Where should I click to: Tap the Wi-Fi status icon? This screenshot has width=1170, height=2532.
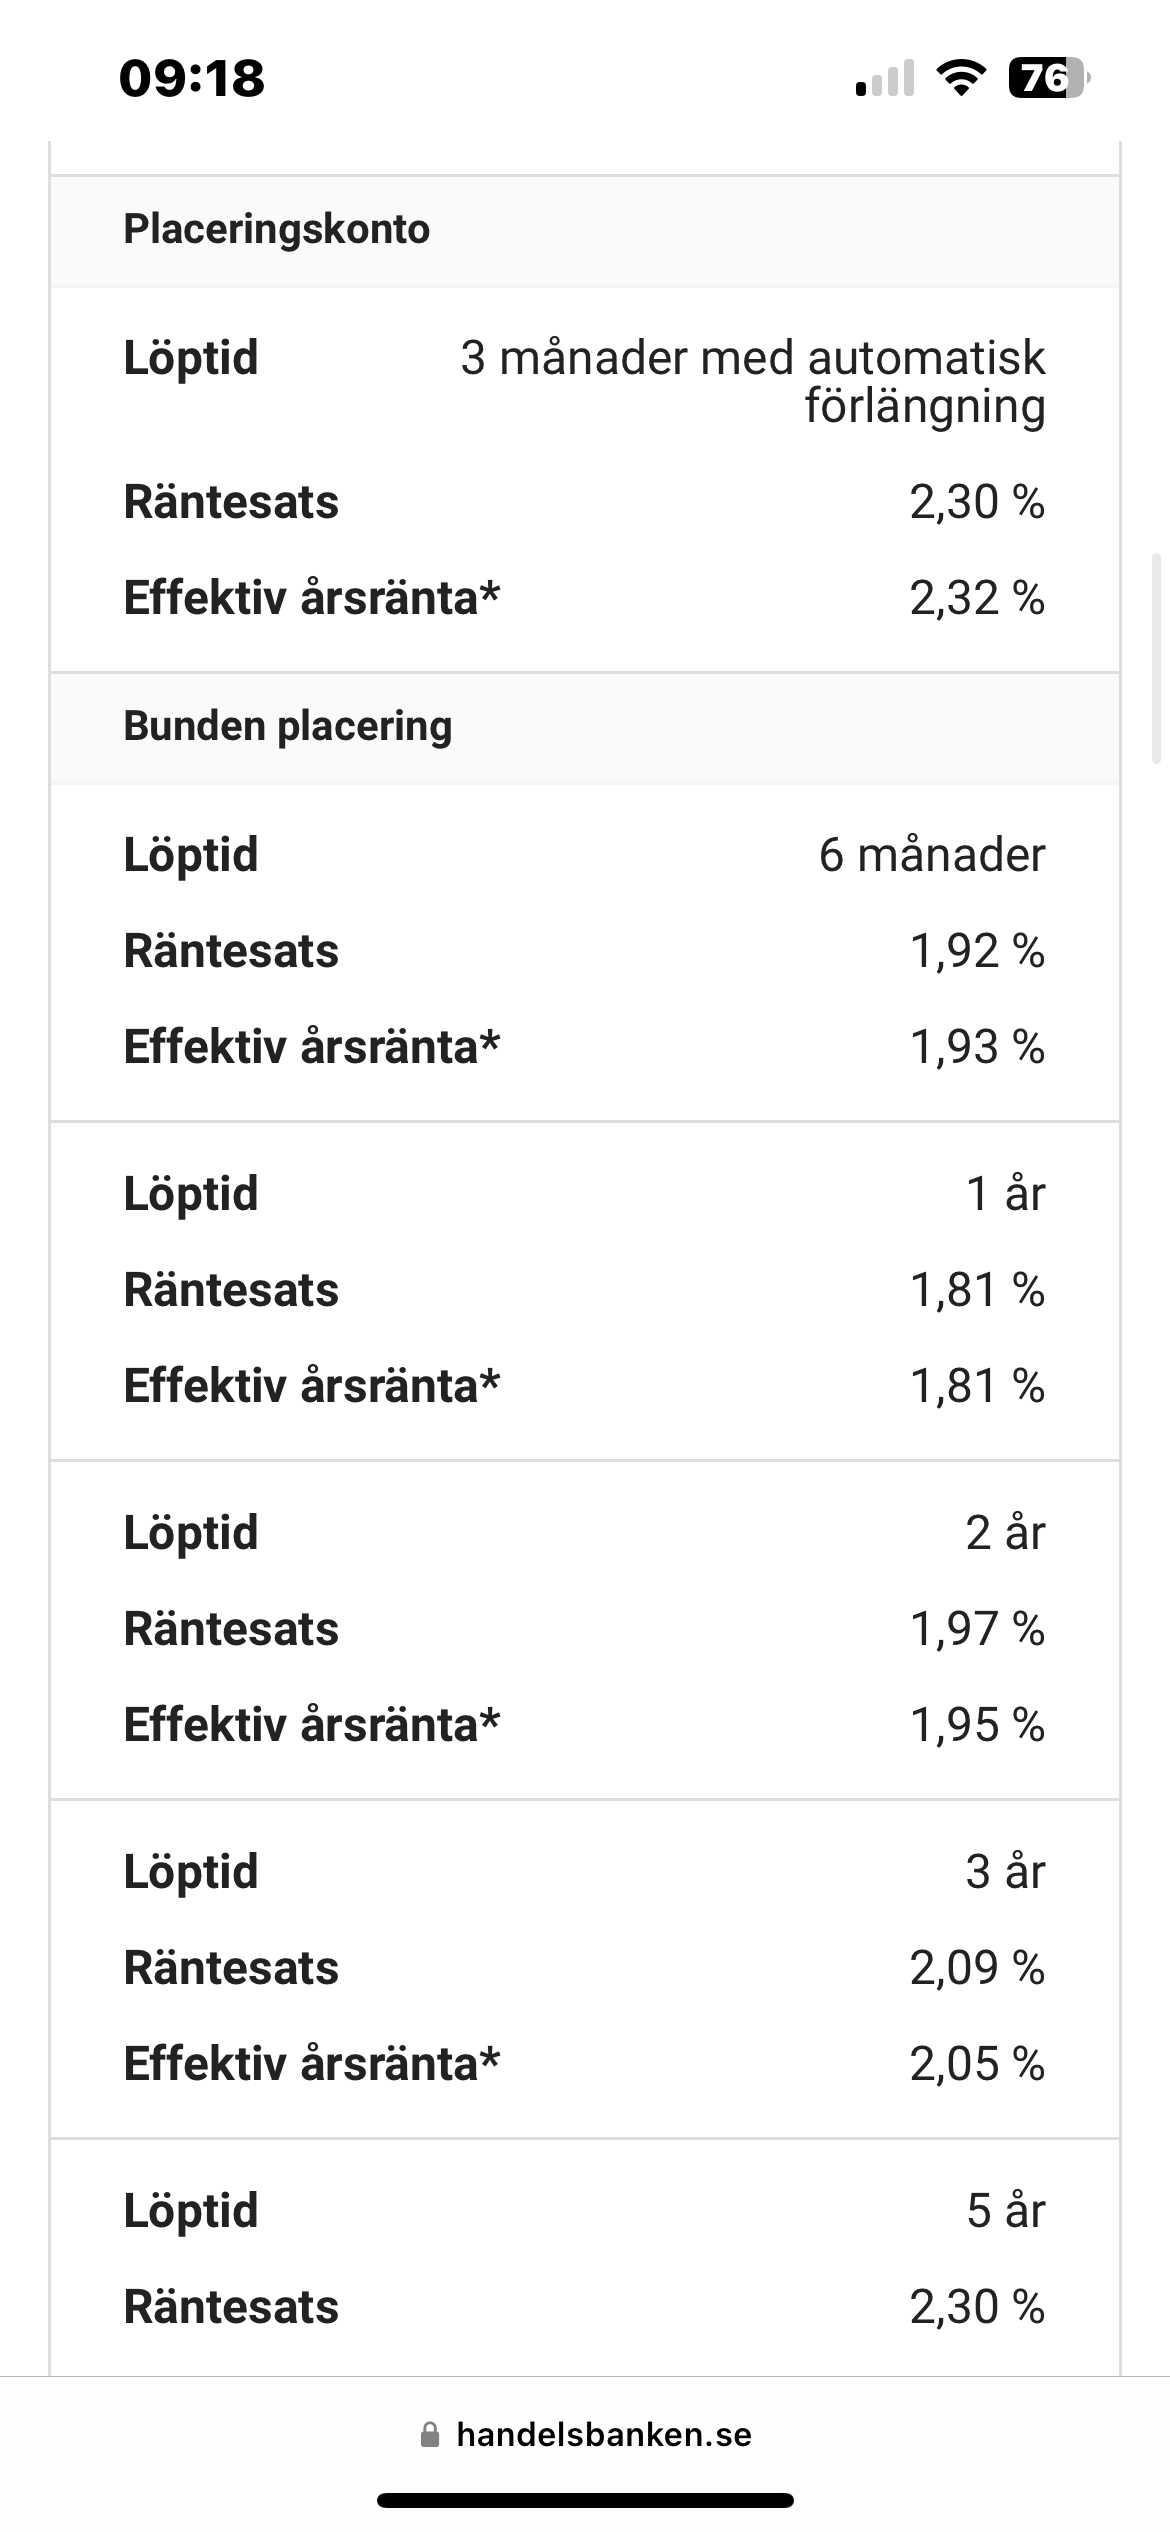coord(960,78)
